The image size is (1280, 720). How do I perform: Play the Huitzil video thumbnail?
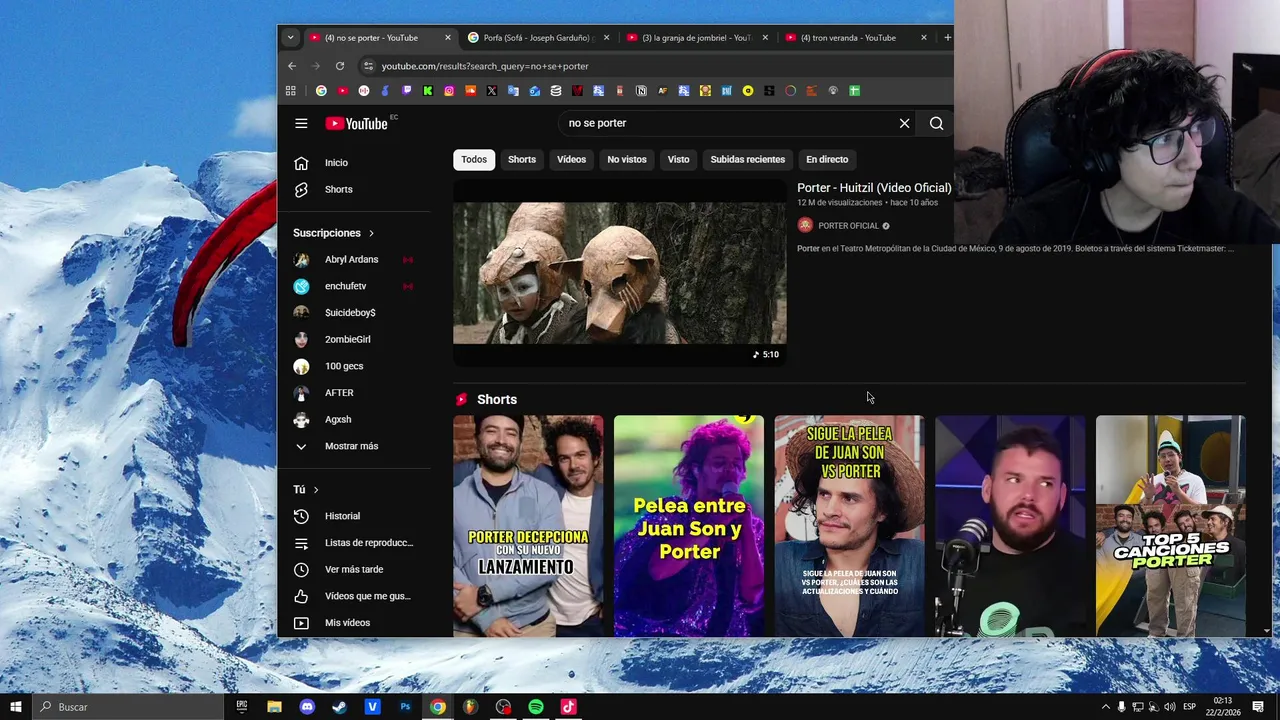click(620, 272)
